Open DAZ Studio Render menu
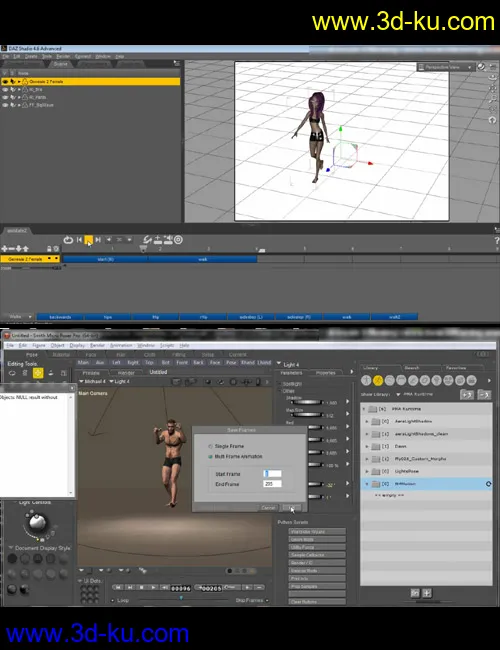 coord(63,56)
